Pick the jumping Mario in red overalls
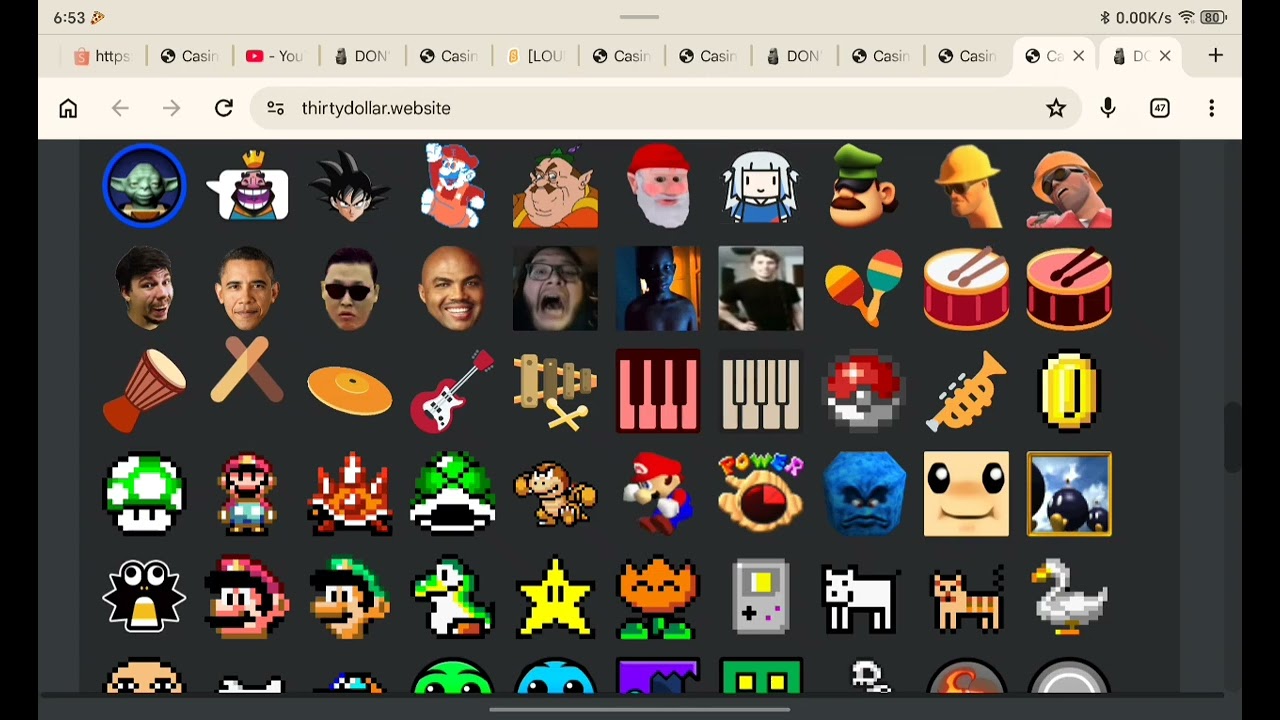This screenshot has width=1280, height=720. coord(453,186)
